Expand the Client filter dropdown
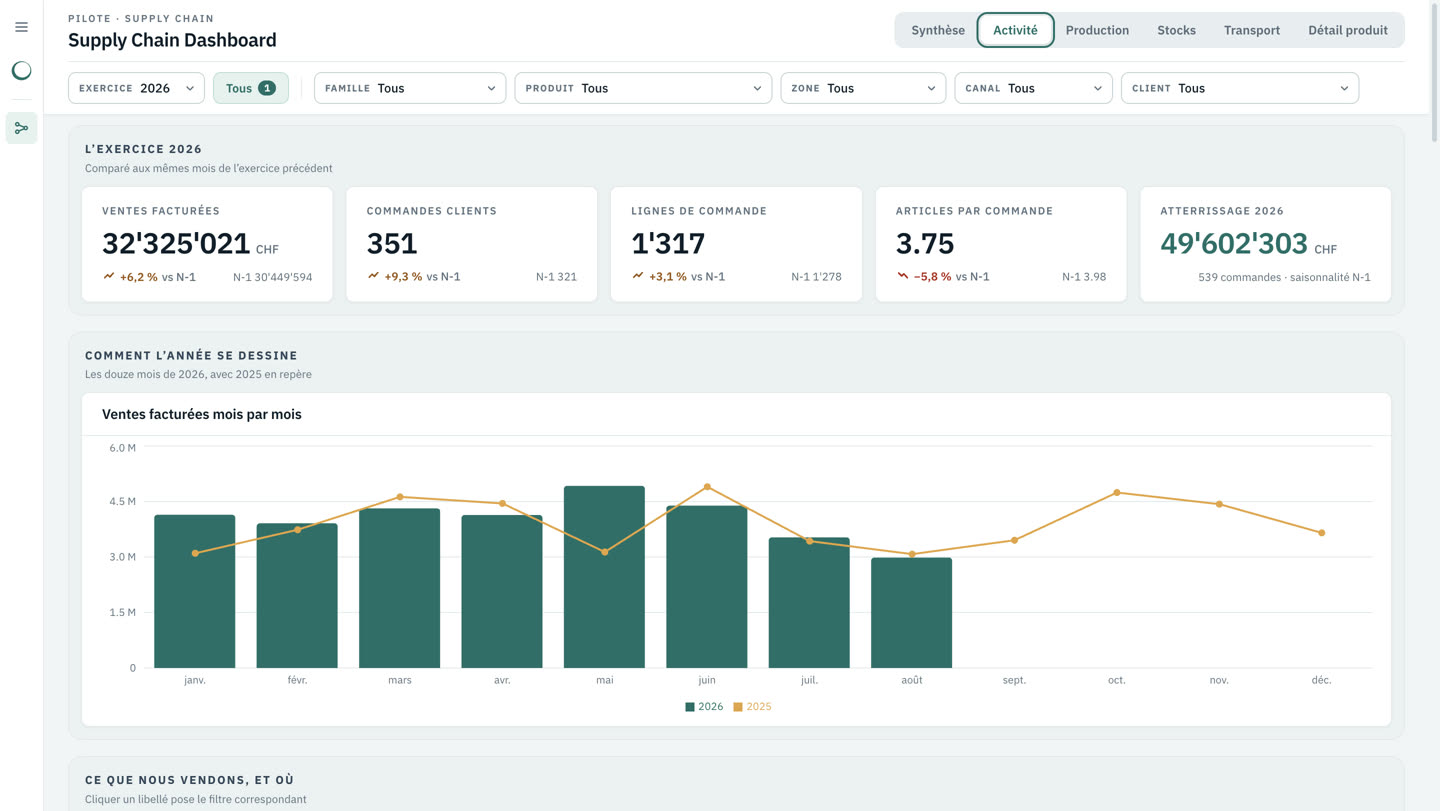 [1240, 88]
